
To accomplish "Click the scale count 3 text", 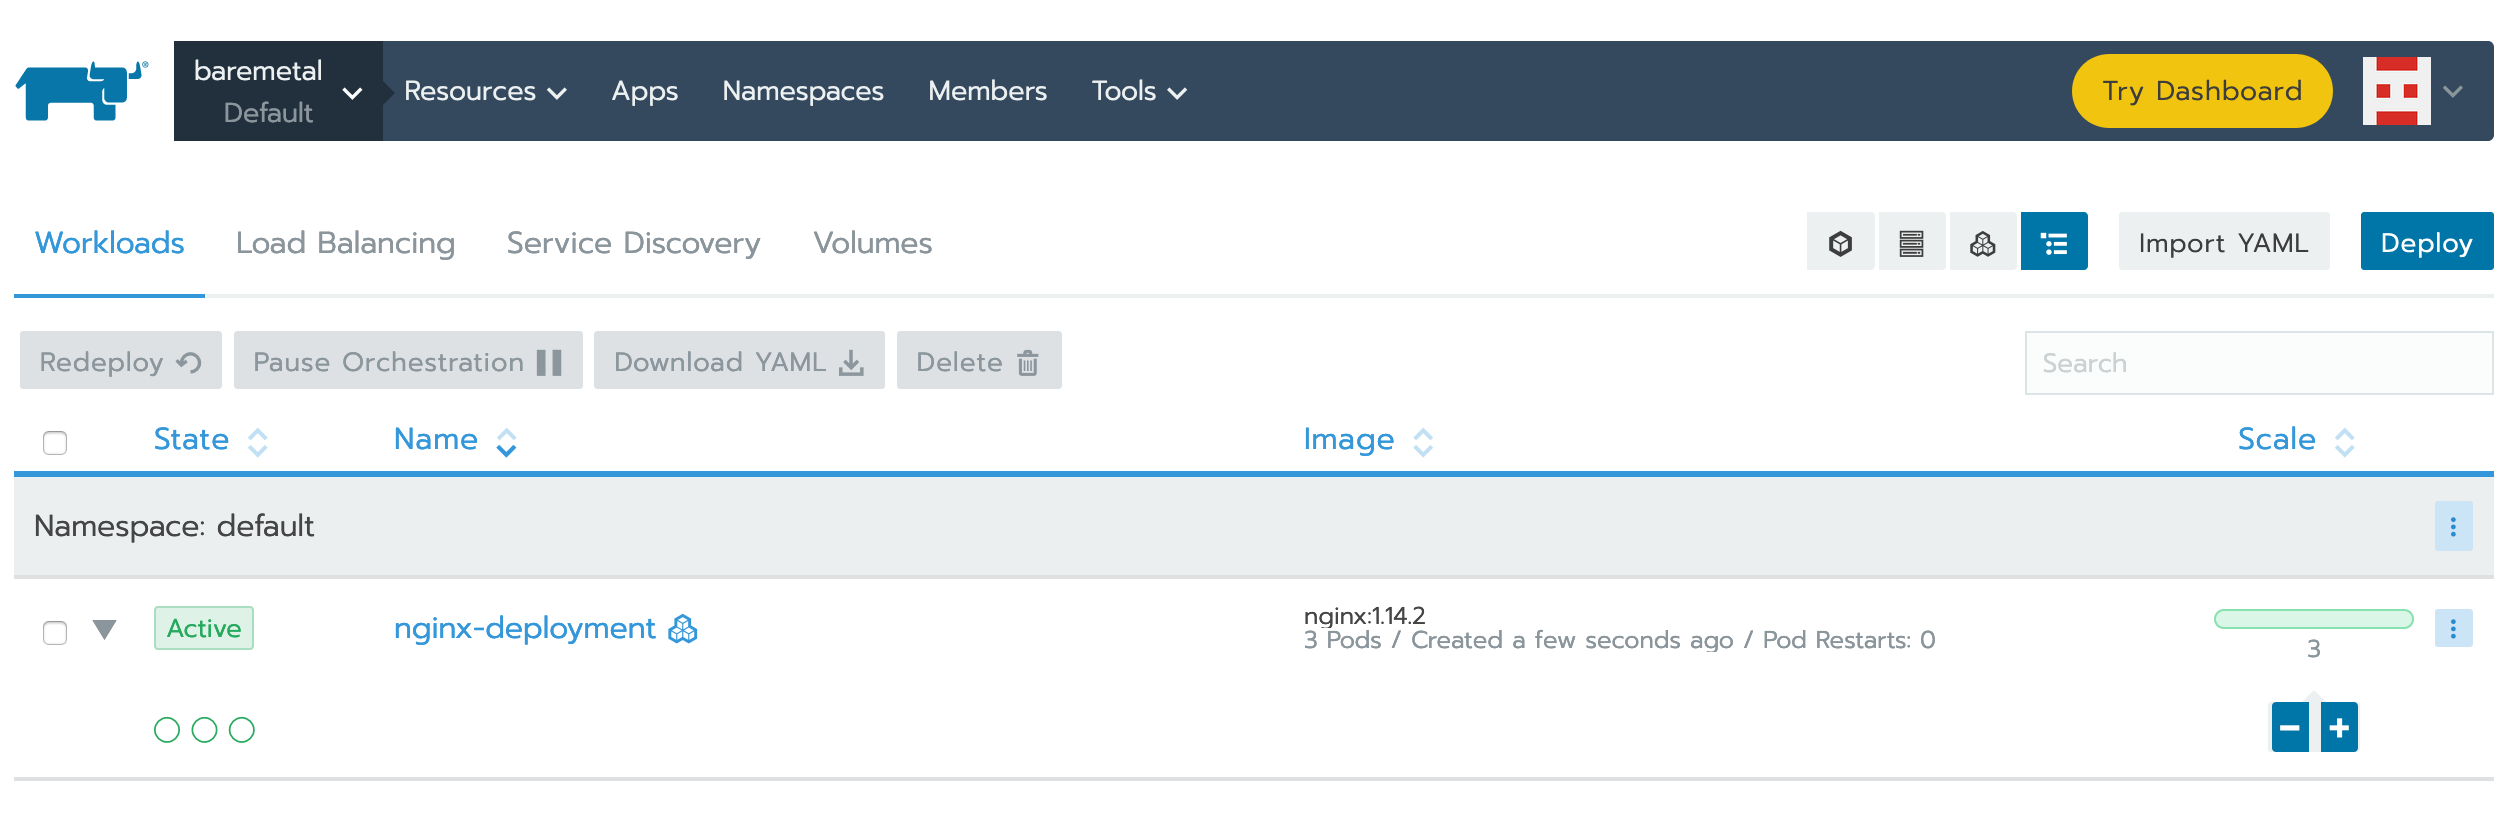I will (2313, 649).
